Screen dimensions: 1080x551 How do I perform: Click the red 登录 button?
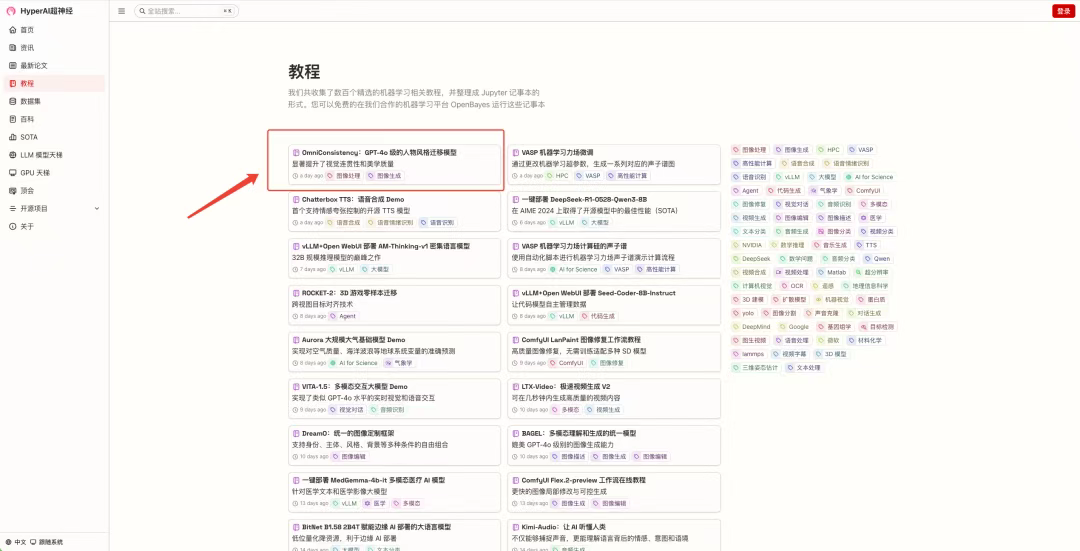[1062, 11]
